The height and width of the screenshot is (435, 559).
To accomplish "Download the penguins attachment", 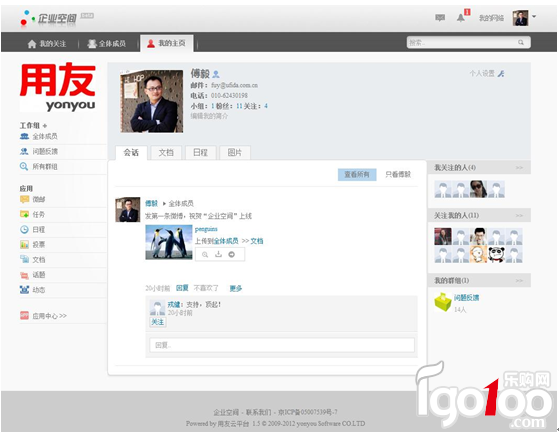I will tap(218, 254).
